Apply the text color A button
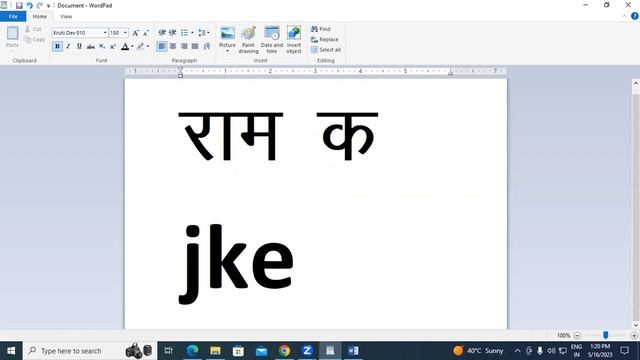This screenshot has width=640, height=360. [125, 47]
